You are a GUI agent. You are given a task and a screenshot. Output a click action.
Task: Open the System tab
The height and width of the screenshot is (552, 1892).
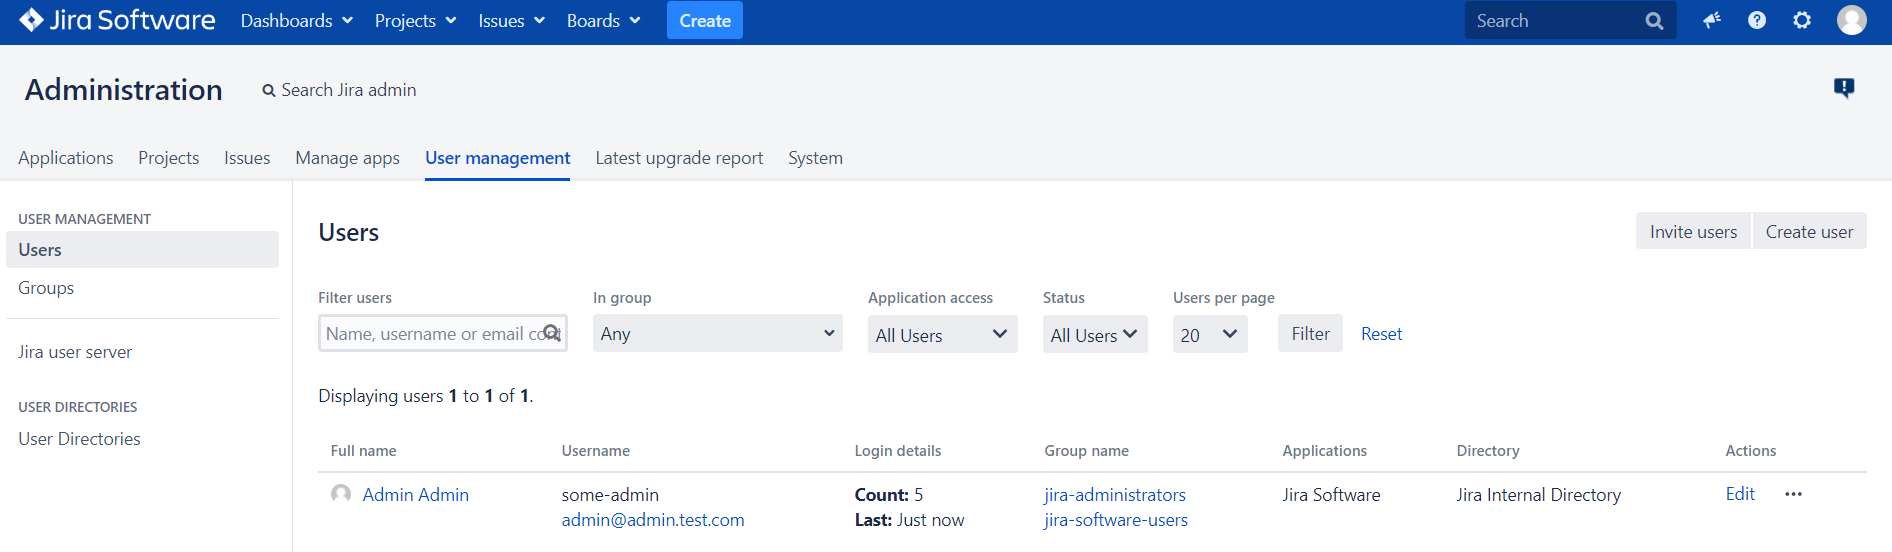tap(815, 158)
